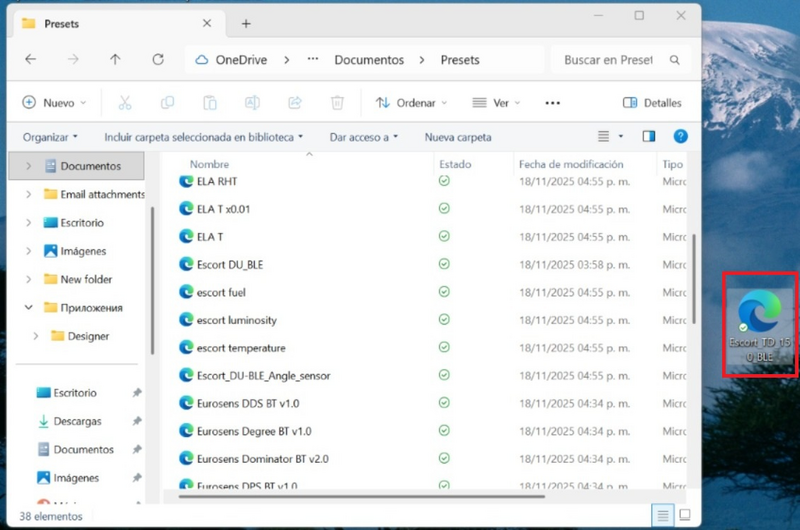Select the file Eurosens Dominator BT v2.0
The image size is (800, 530).
[263, 459]
